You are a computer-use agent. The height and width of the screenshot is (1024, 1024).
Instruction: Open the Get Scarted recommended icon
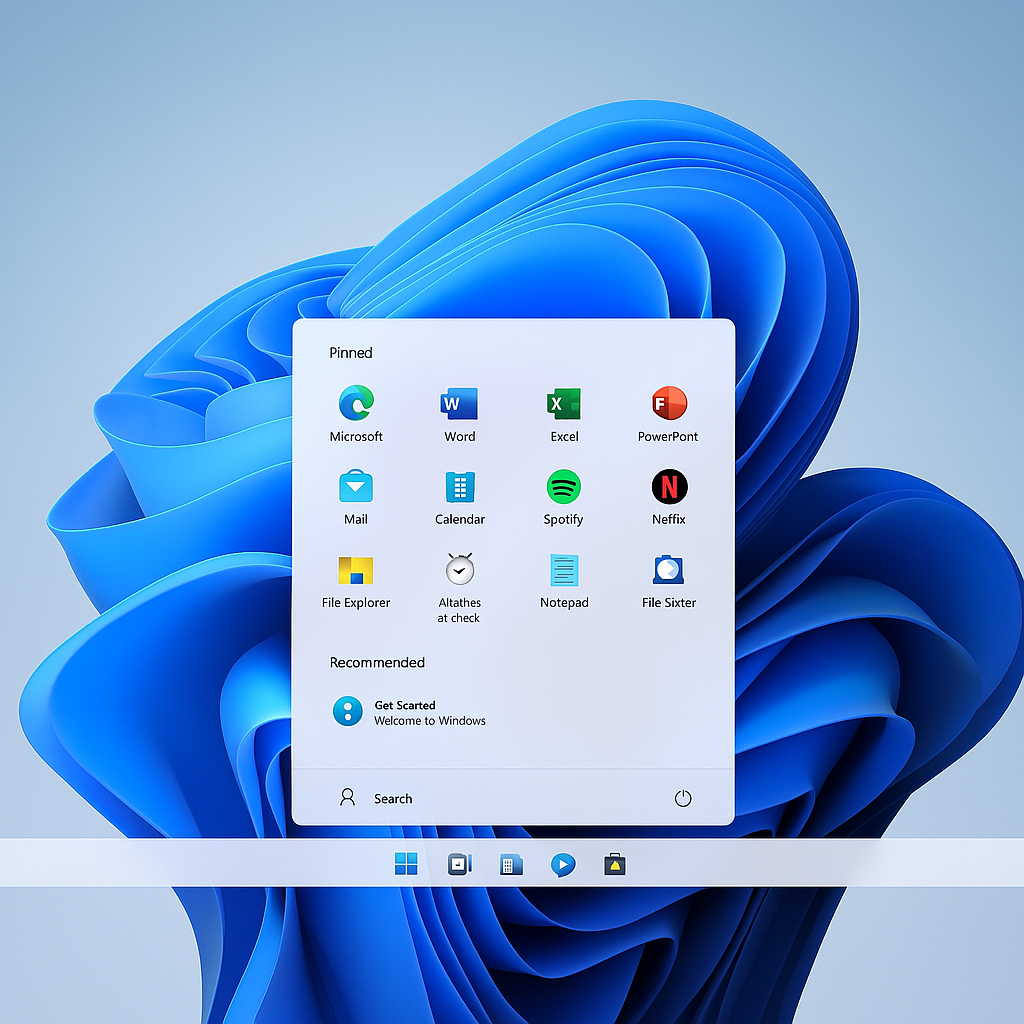pos(347,711)
